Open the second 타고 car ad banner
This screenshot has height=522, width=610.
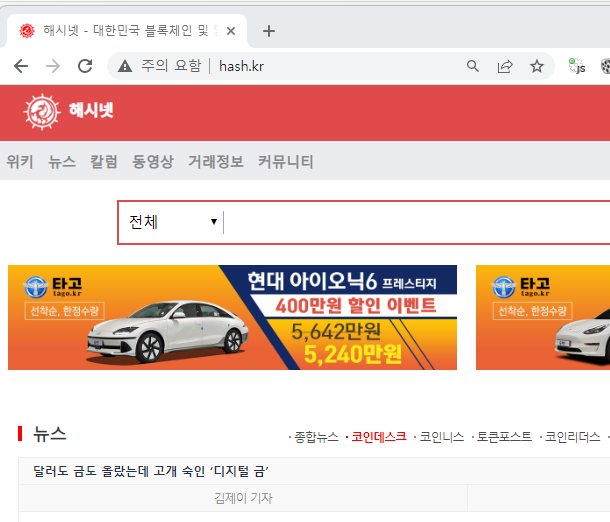pos(543,317)
